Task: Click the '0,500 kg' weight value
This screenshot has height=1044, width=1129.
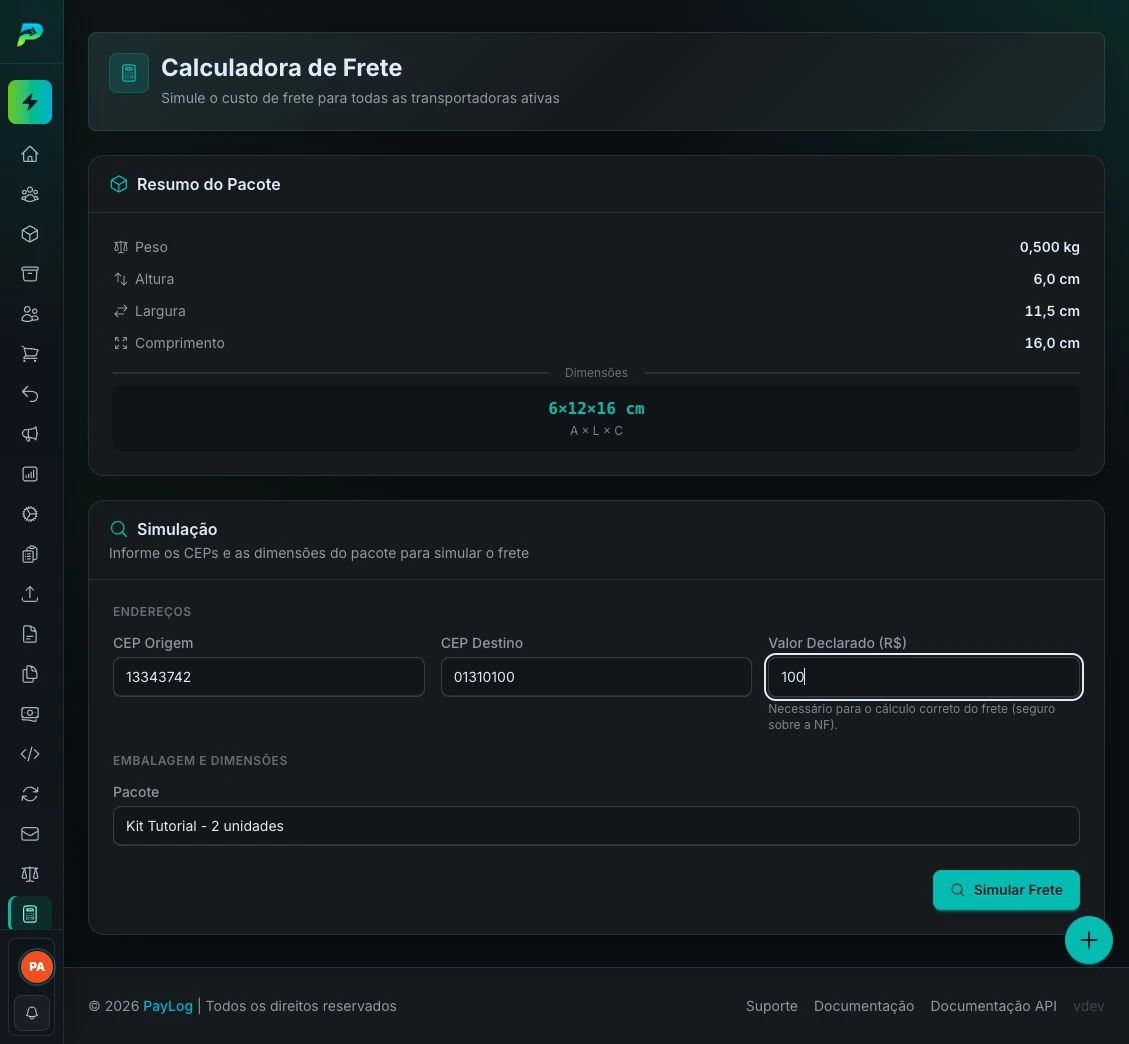Action: tap(1050, 247)
